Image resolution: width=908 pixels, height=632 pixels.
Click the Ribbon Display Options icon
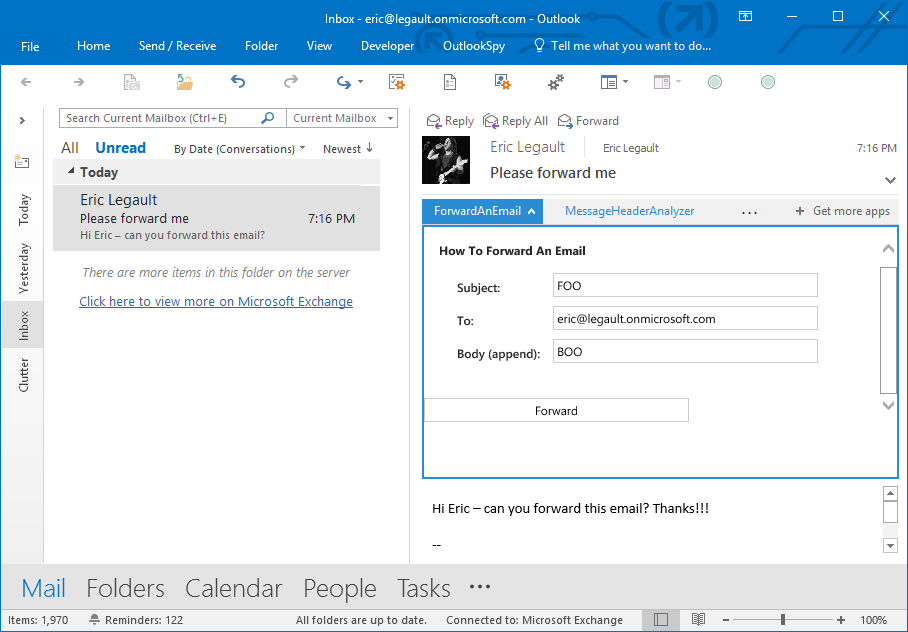coord(745,16)
